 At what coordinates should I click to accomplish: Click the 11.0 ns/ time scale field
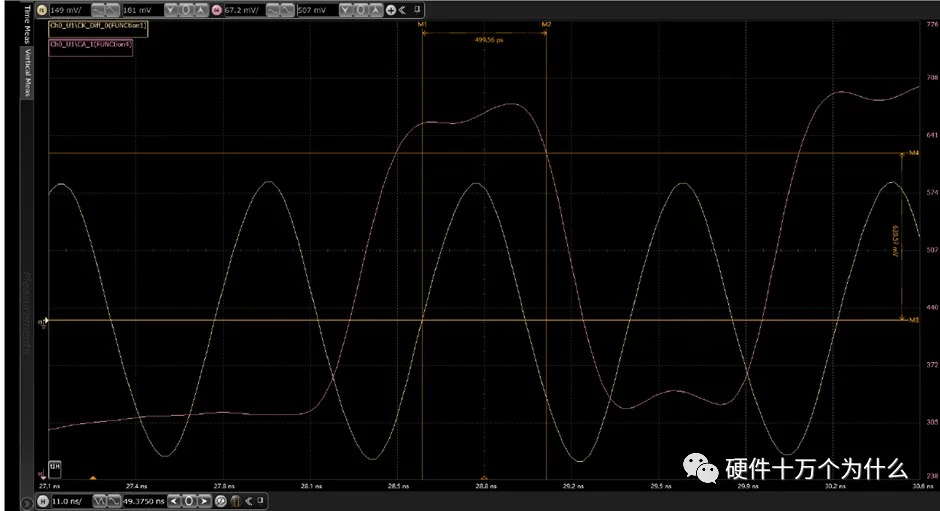[64, 499]
